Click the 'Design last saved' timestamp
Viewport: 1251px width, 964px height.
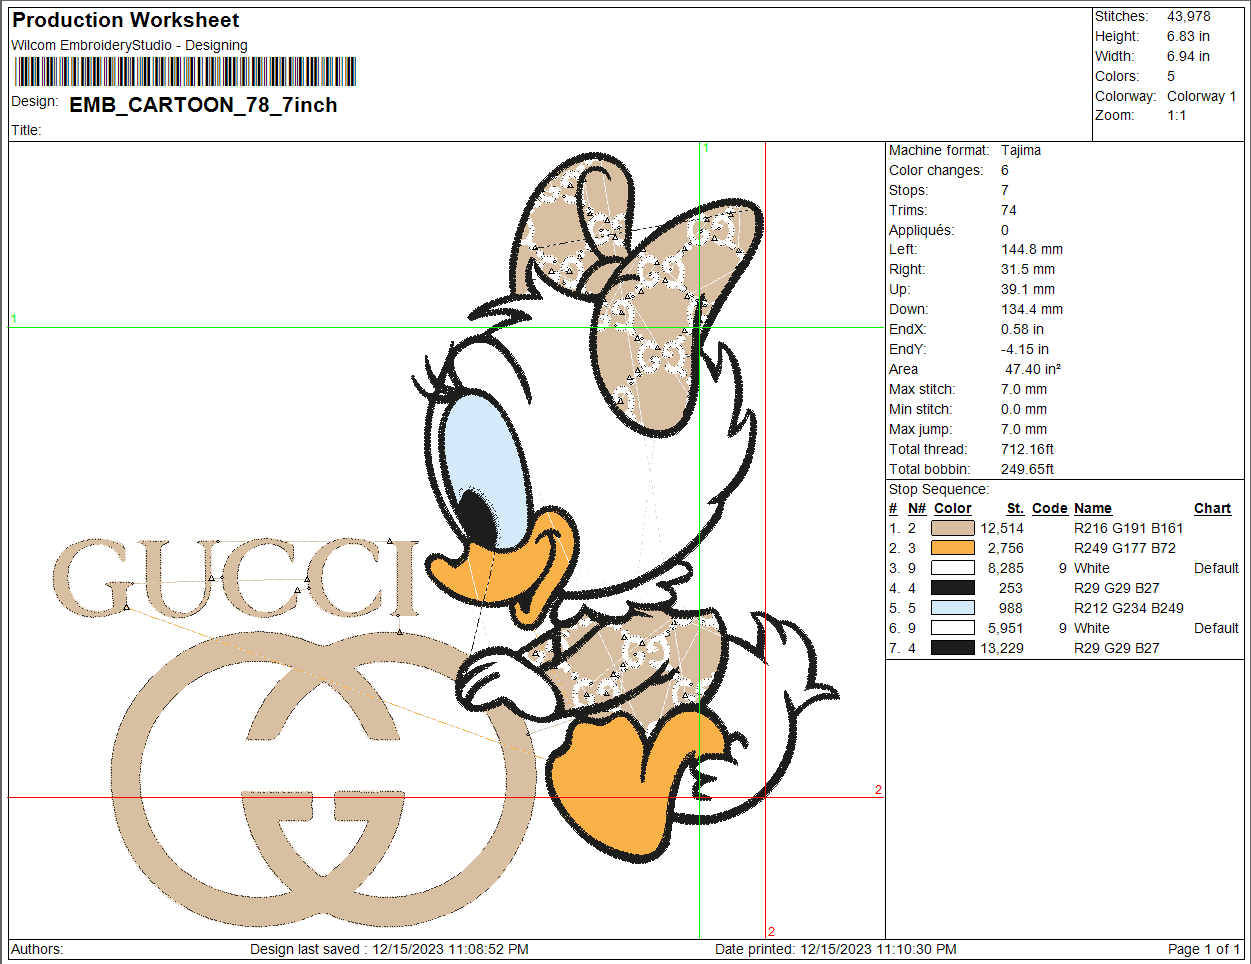(x=389, y=949)
